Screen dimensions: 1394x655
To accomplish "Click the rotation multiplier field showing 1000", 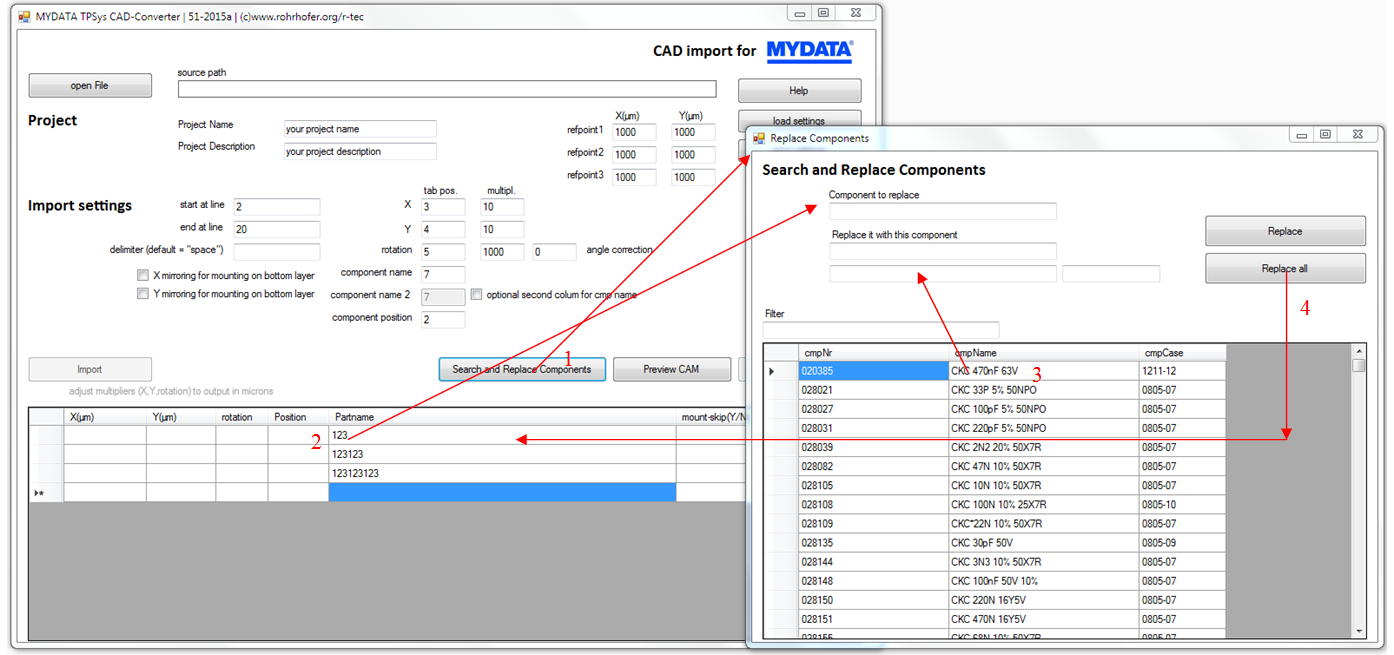I will point(502,252).
